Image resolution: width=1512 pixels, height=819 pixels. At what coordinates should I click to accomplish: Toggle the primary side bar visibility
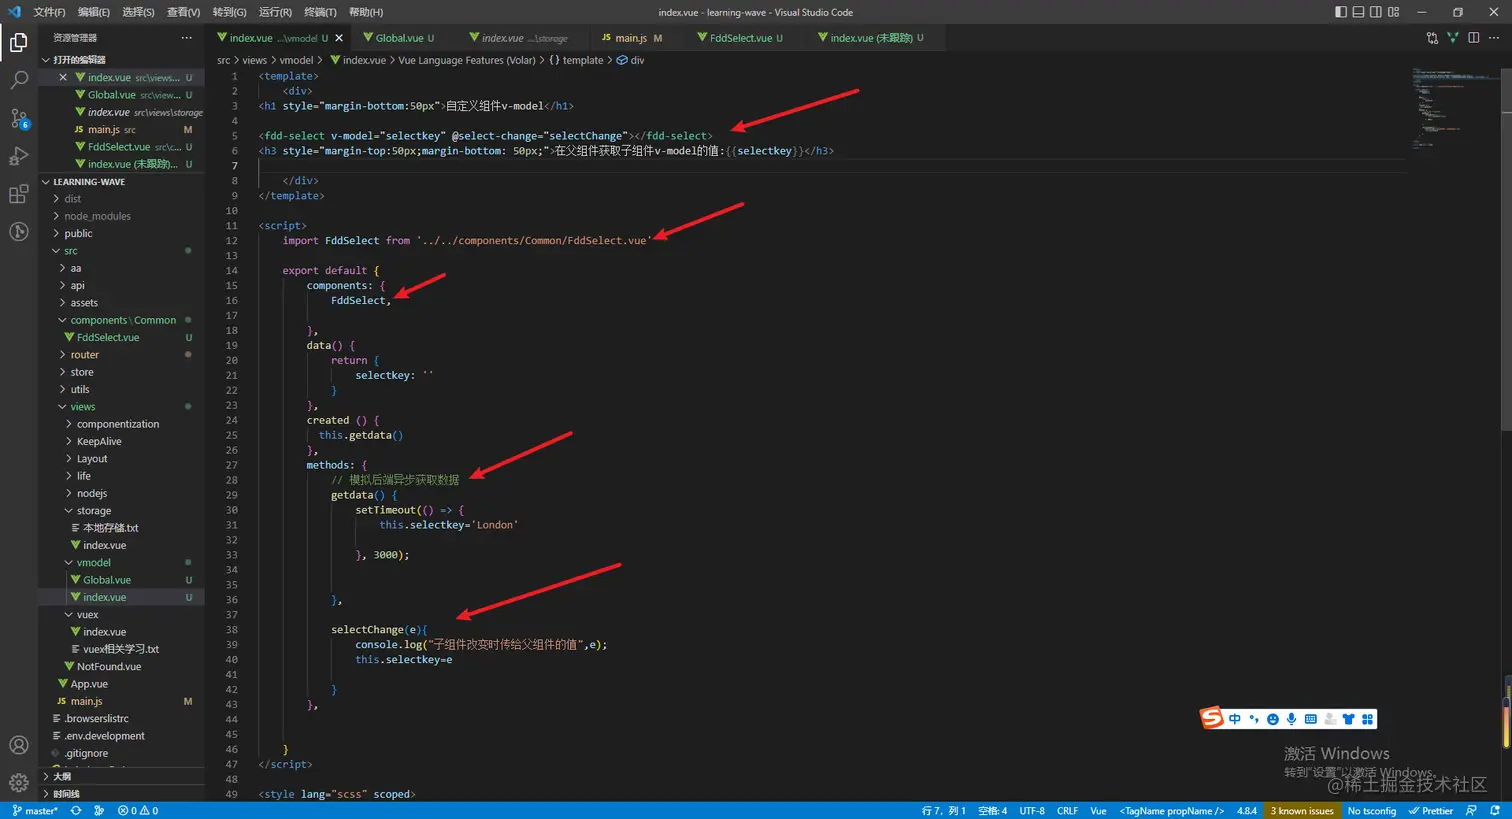pyautogui.click(x=1341, y=12)
